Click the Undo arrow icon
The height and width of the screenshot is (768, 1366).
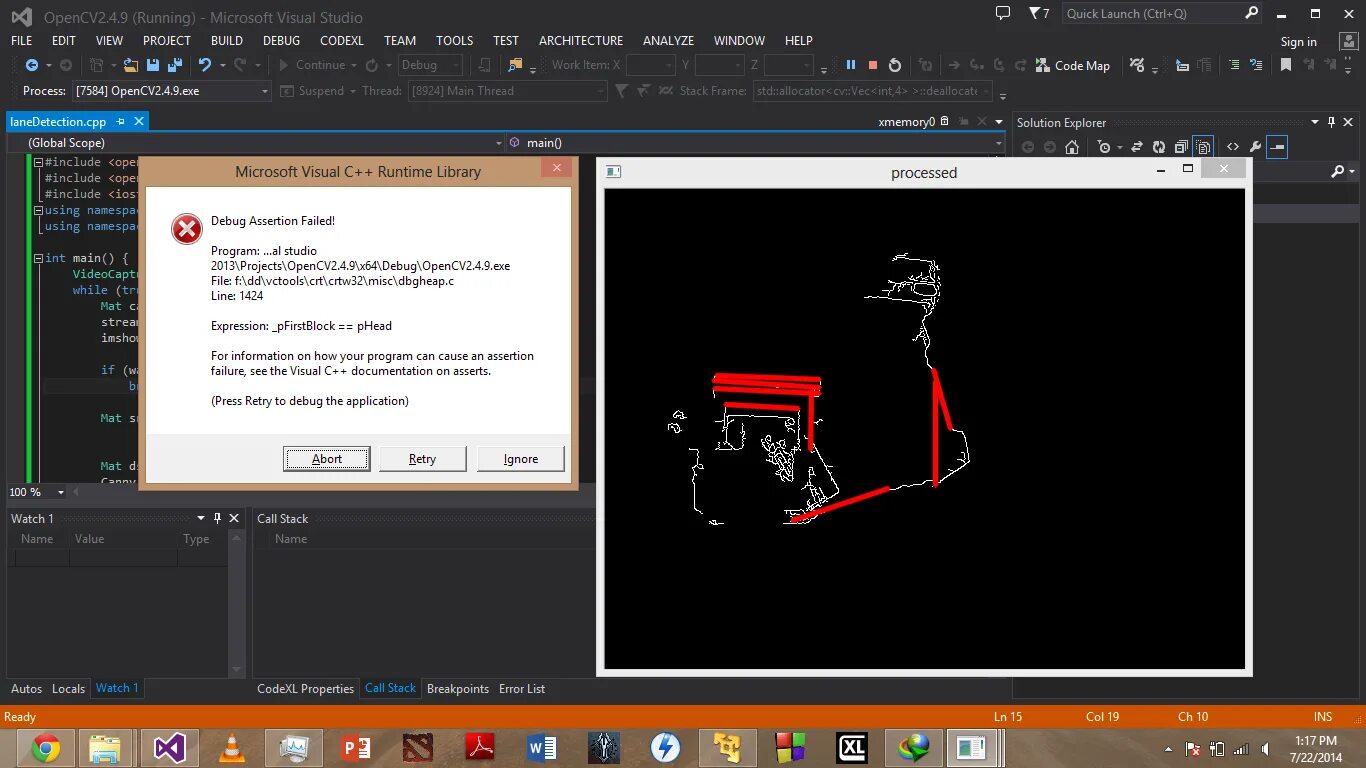204,65
